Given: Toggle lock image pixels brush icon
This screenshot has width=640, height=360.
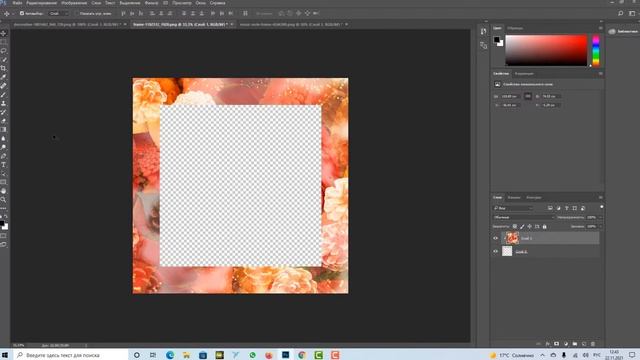Looking at the screenshot, I should [x=522, y=227].
